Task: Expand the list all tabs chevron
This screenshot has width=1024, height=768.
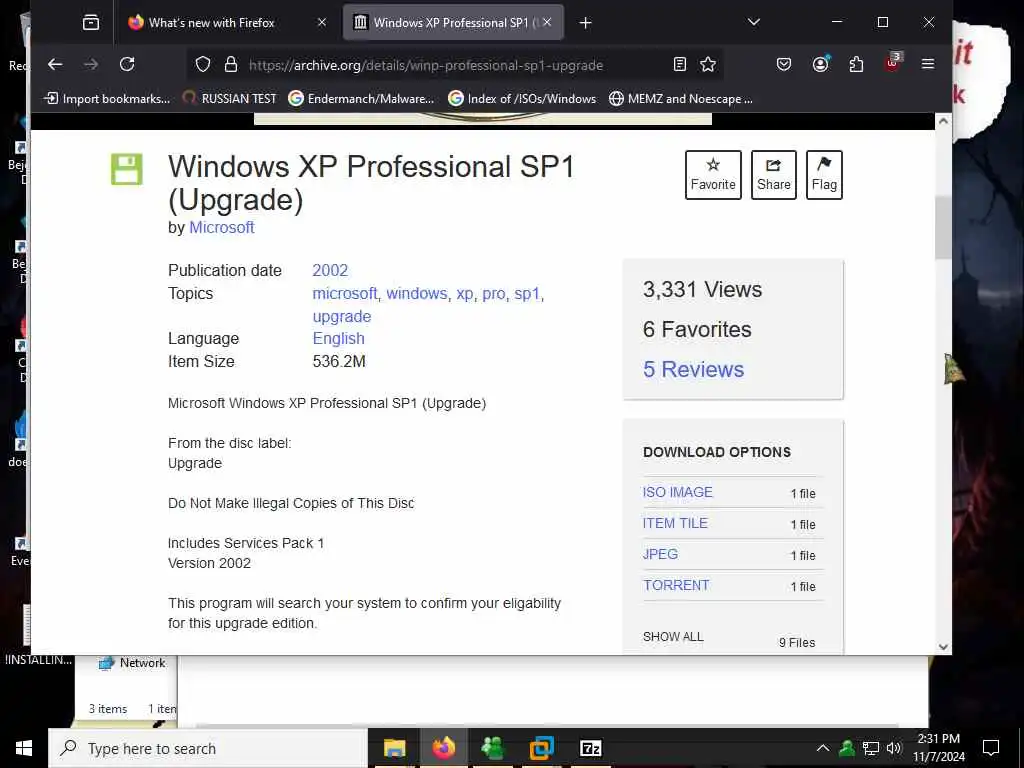Action: tap(754, 22)
